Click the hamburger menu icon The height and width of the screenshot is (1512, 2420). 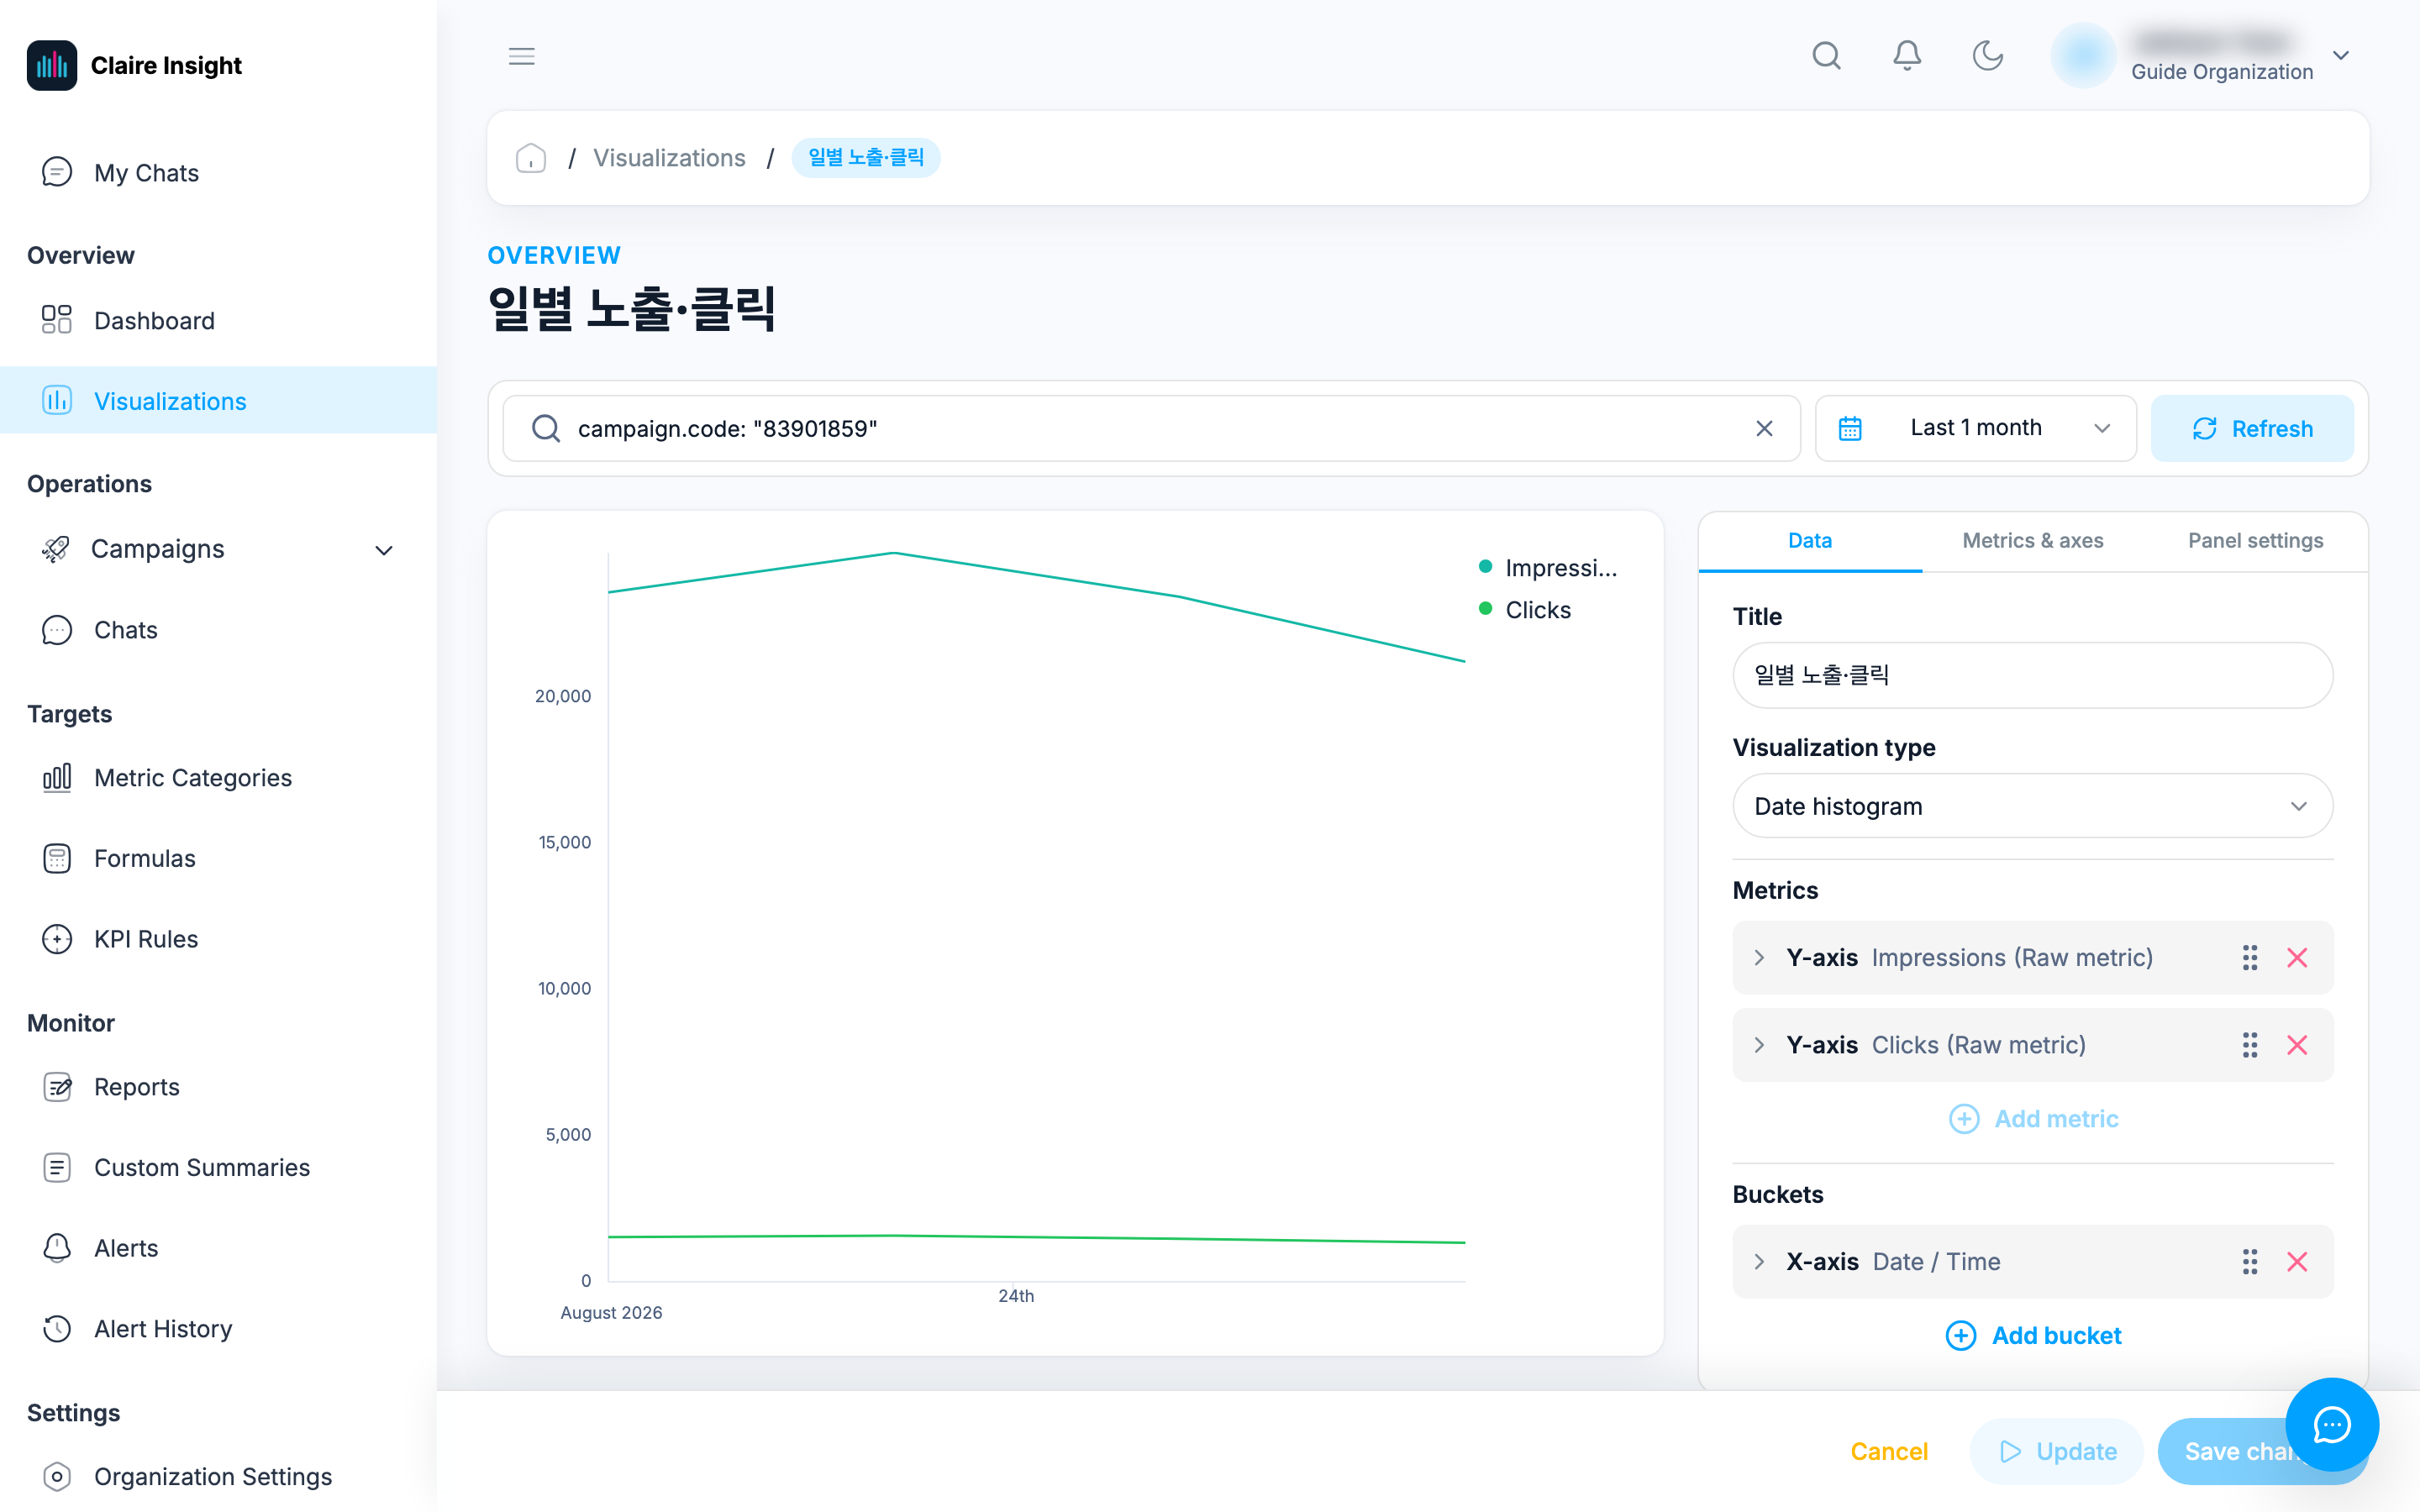click(x=521, y=56)
